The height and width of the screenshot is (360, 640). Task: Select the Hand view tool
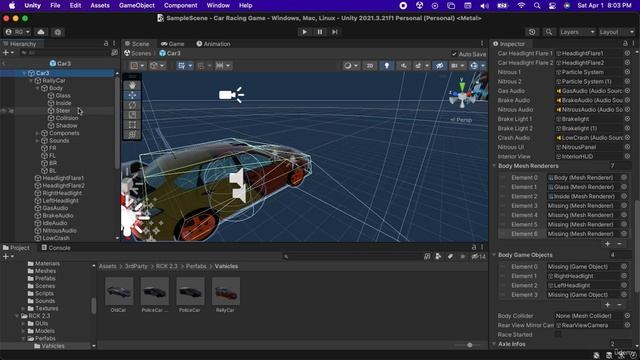pos(132,85)
